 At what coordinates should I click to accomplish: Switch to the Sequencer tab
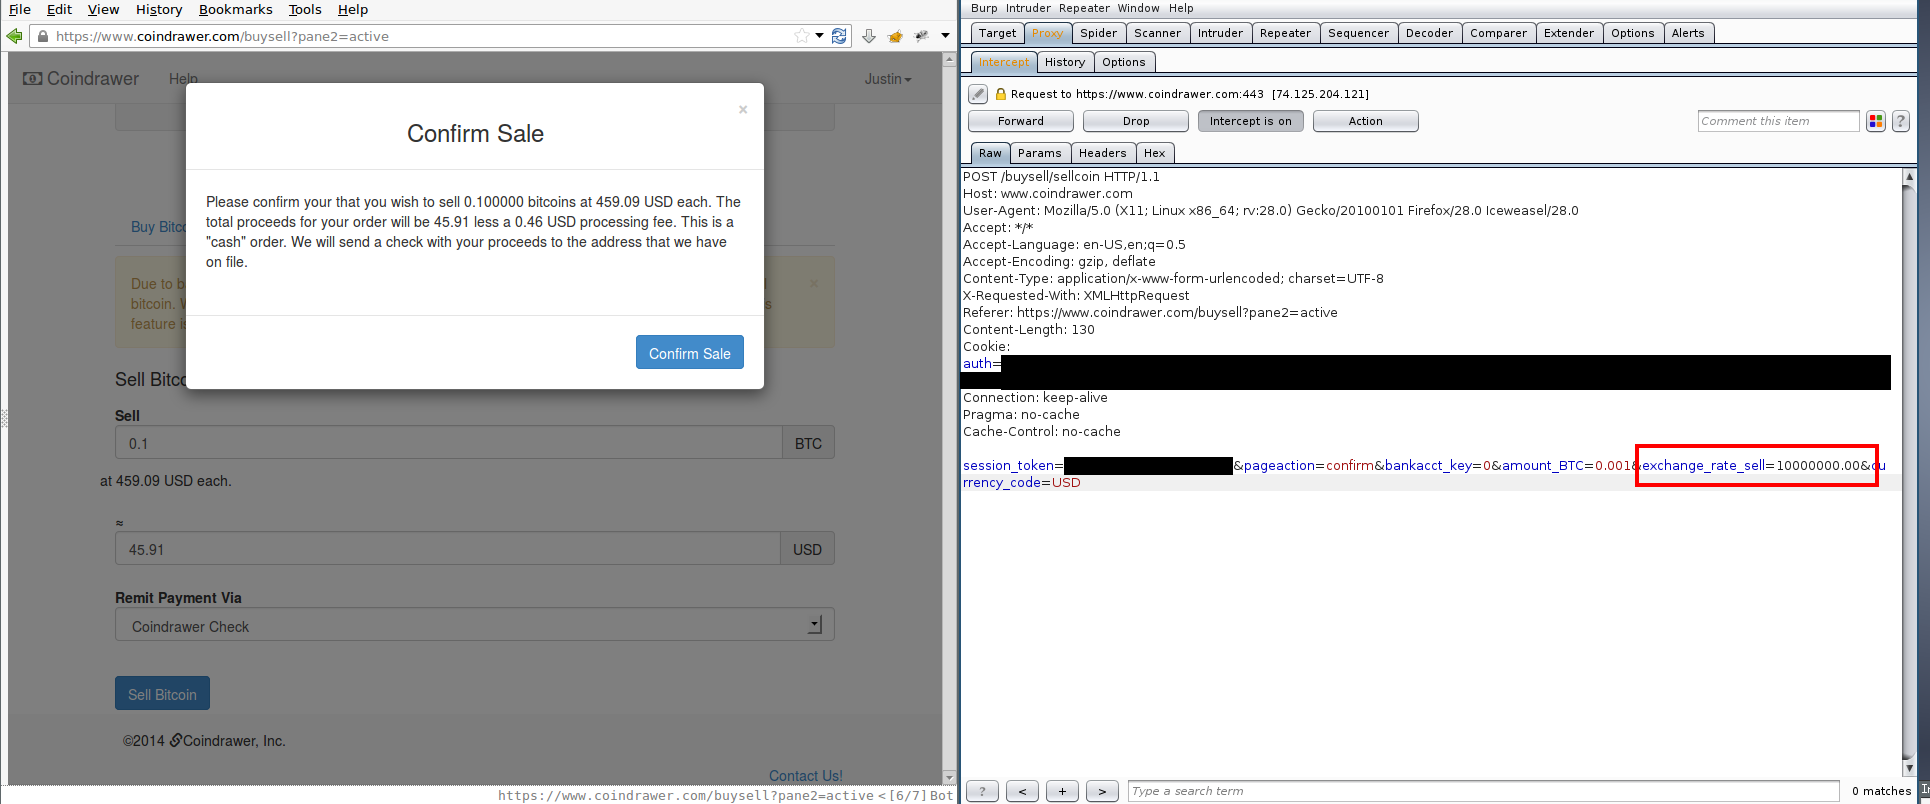point(1358,33)
